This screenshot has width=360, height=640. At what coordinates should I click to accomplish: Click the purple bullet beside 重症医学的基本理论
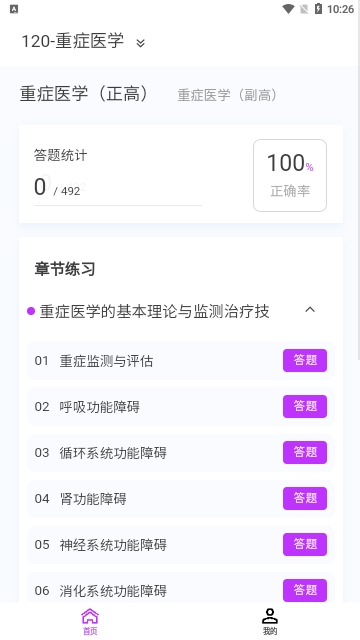31,311
